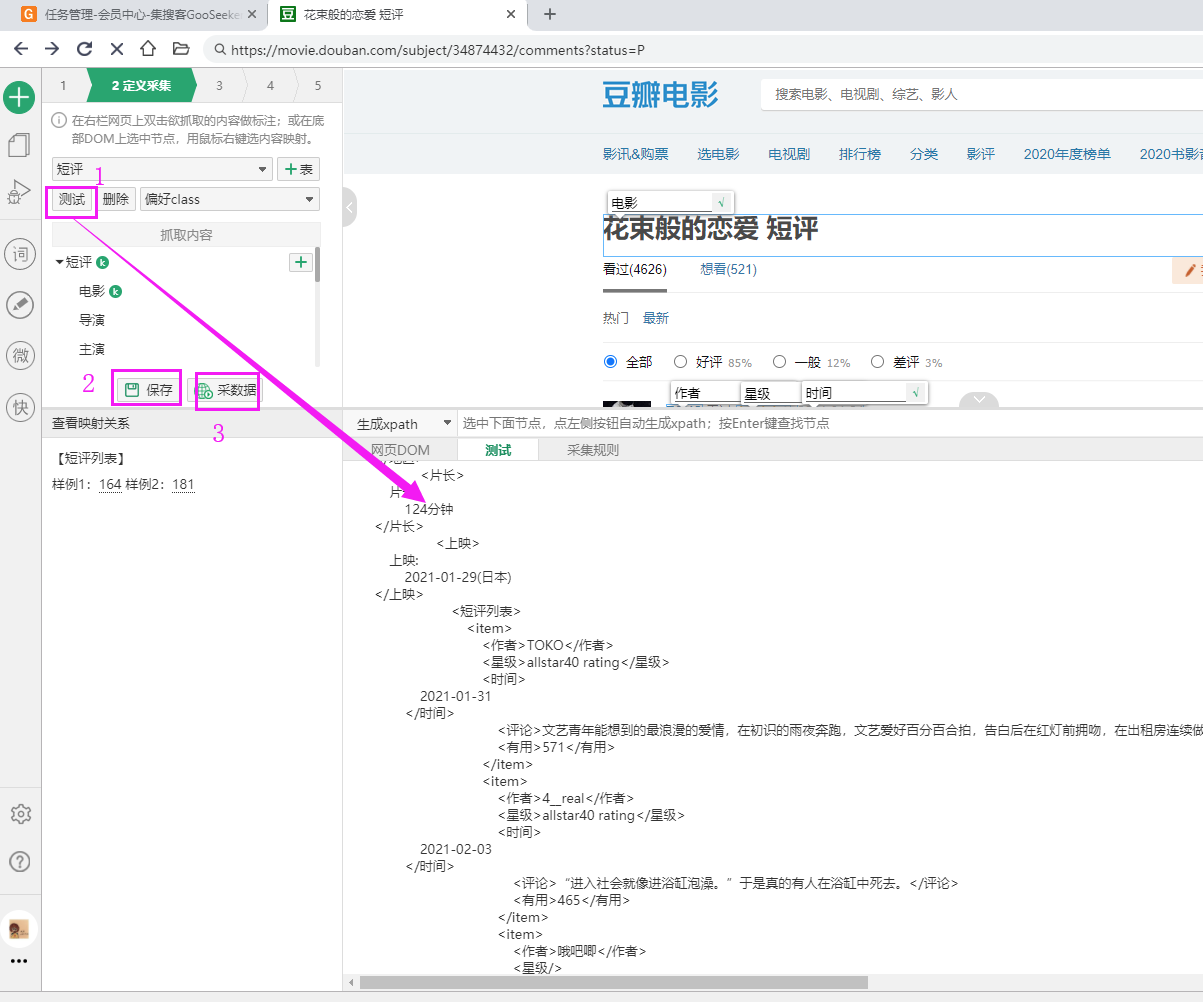Open the 想看(521) link
The width and height of the screenshot is (1203, 1002).
click(729, 269)
